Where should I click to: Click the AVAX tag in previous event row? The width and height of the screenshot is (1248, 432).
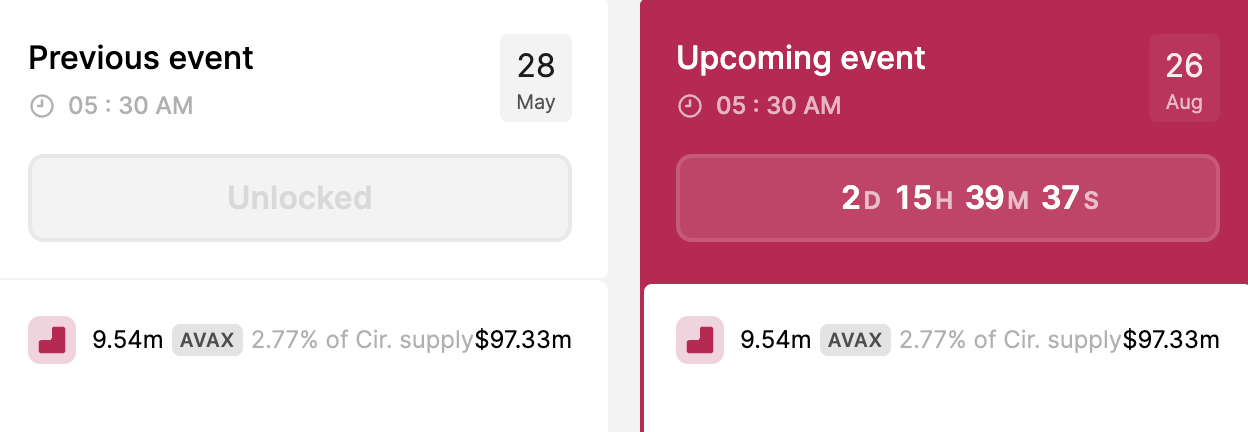click(x=207, y=340)
